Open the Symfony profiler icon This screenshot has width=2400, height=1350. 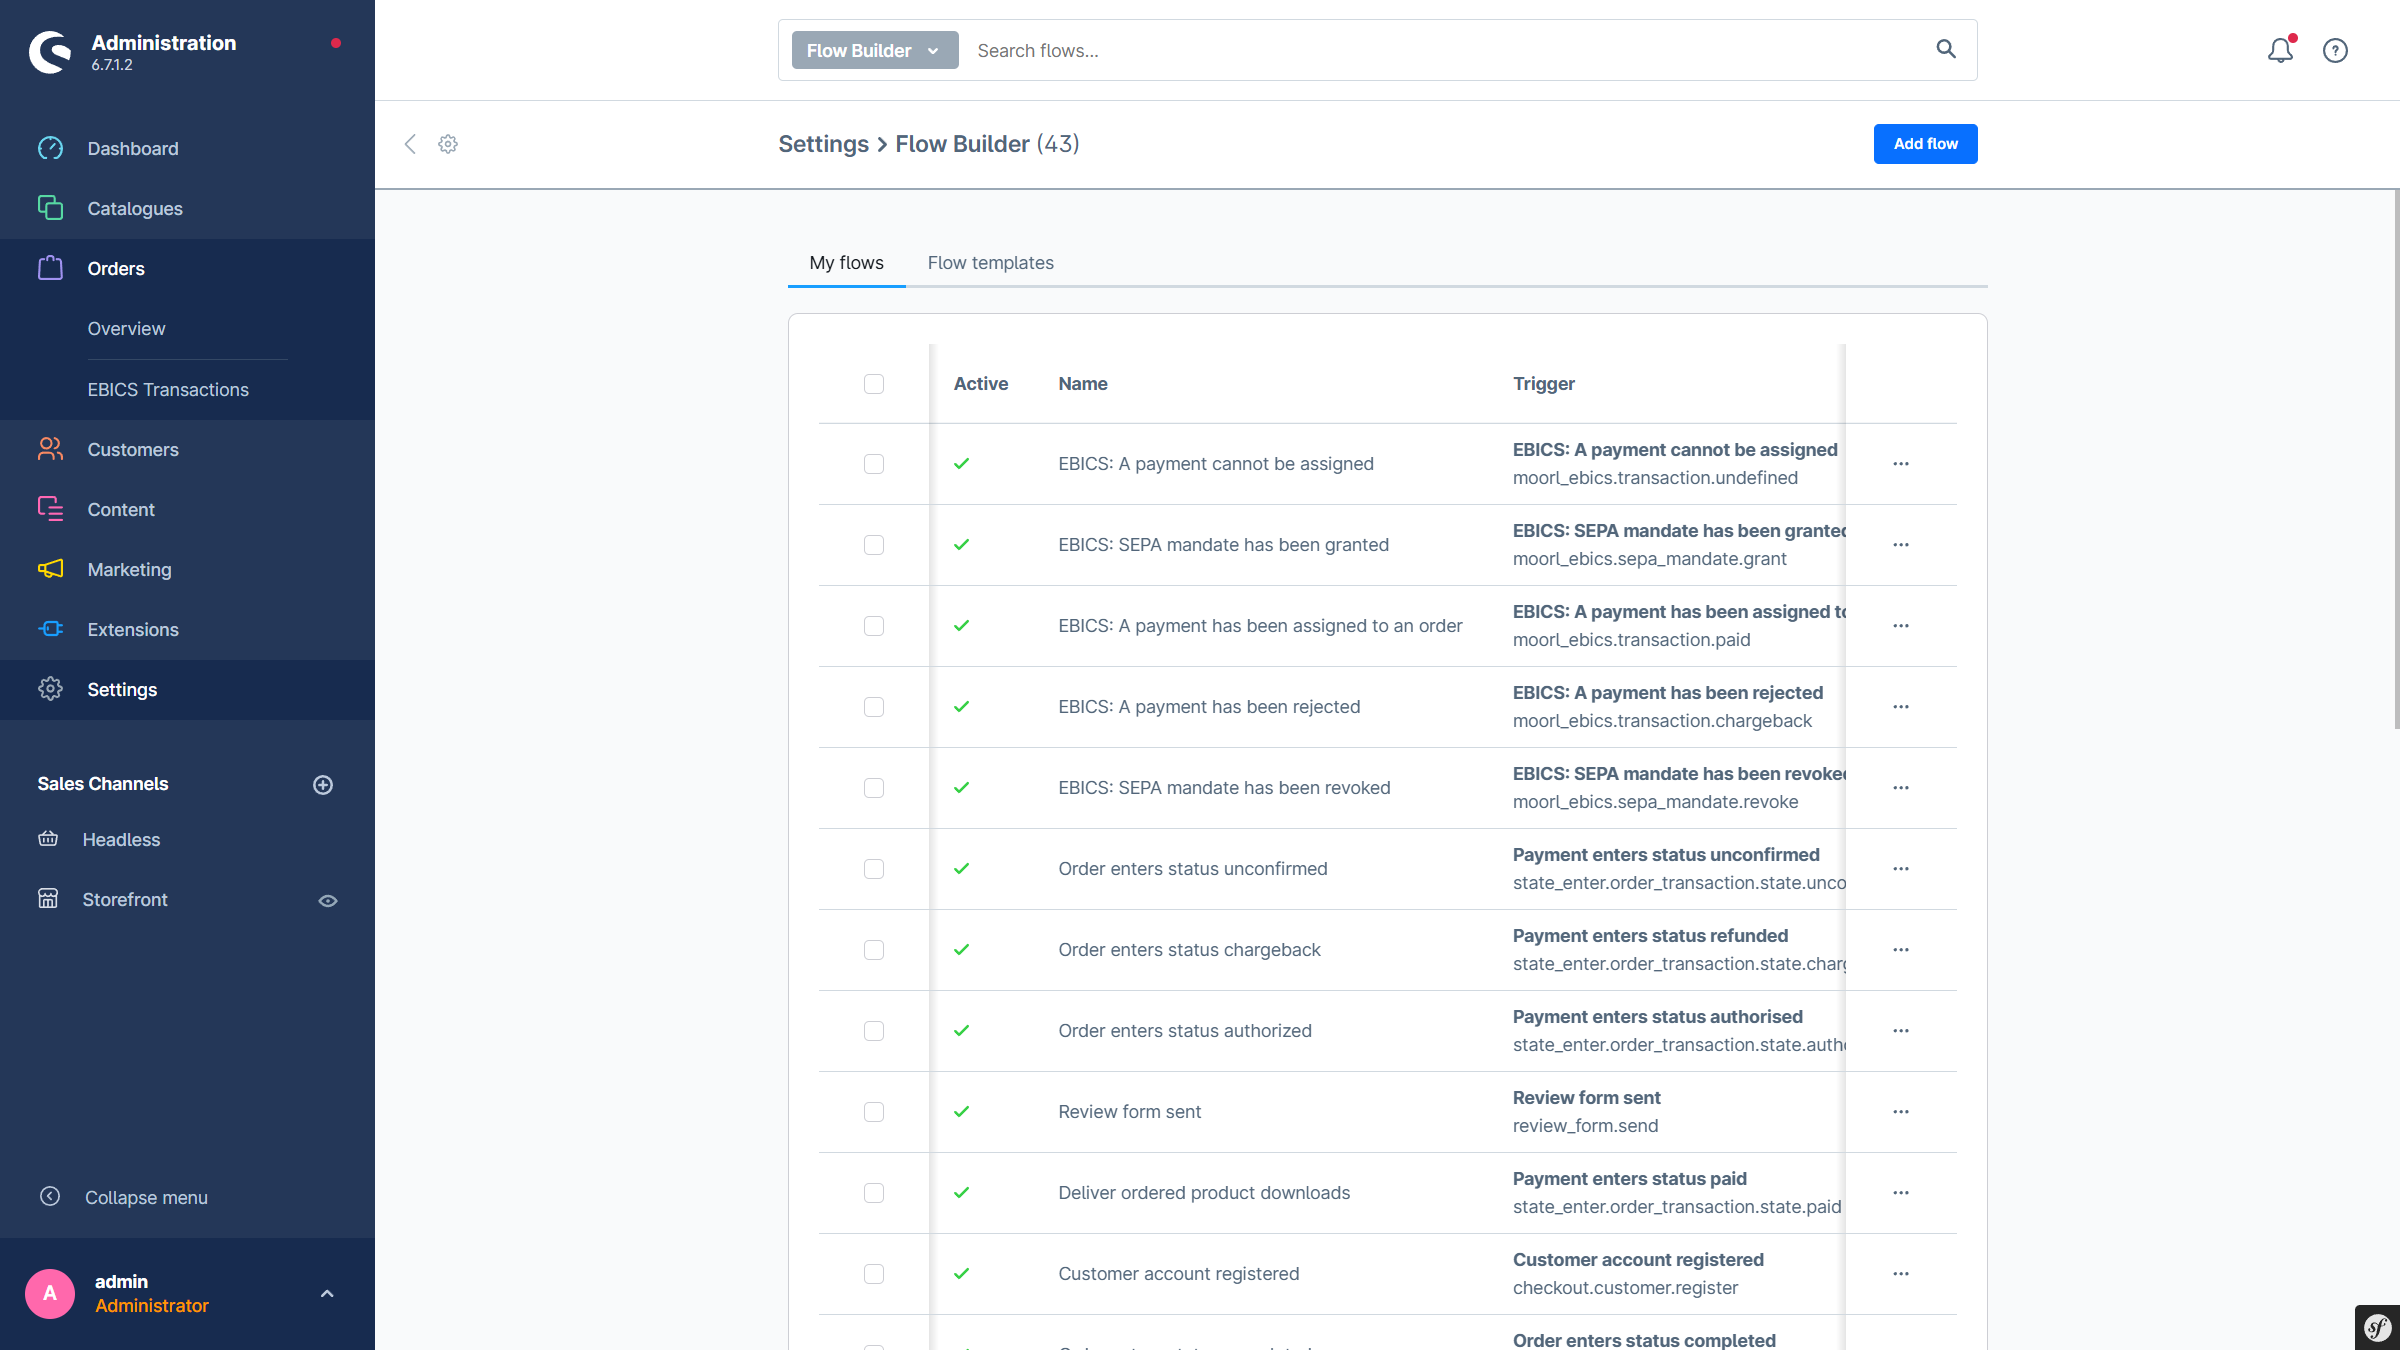tap(2378, 1328)
